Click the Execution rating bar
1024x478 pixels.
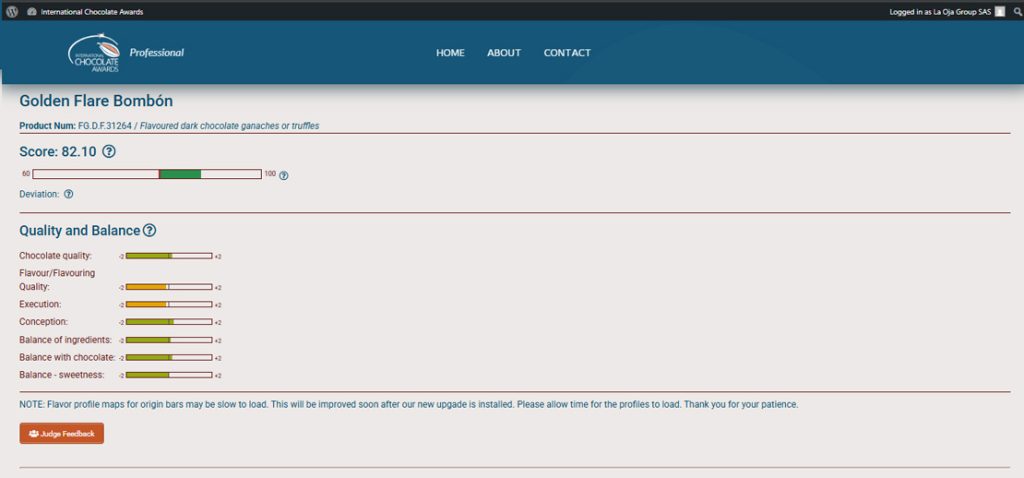(x=168, y=304)
